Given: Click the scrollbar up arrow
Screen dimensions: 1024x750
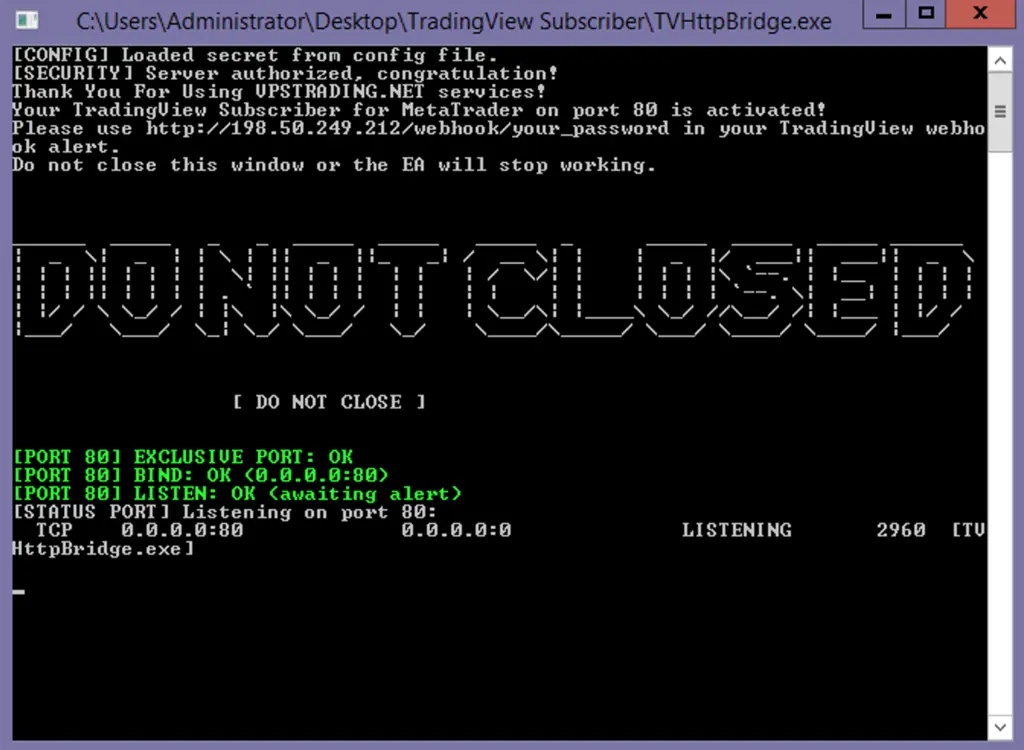Looking at the screenshot, I should (x=1000, y=61).
